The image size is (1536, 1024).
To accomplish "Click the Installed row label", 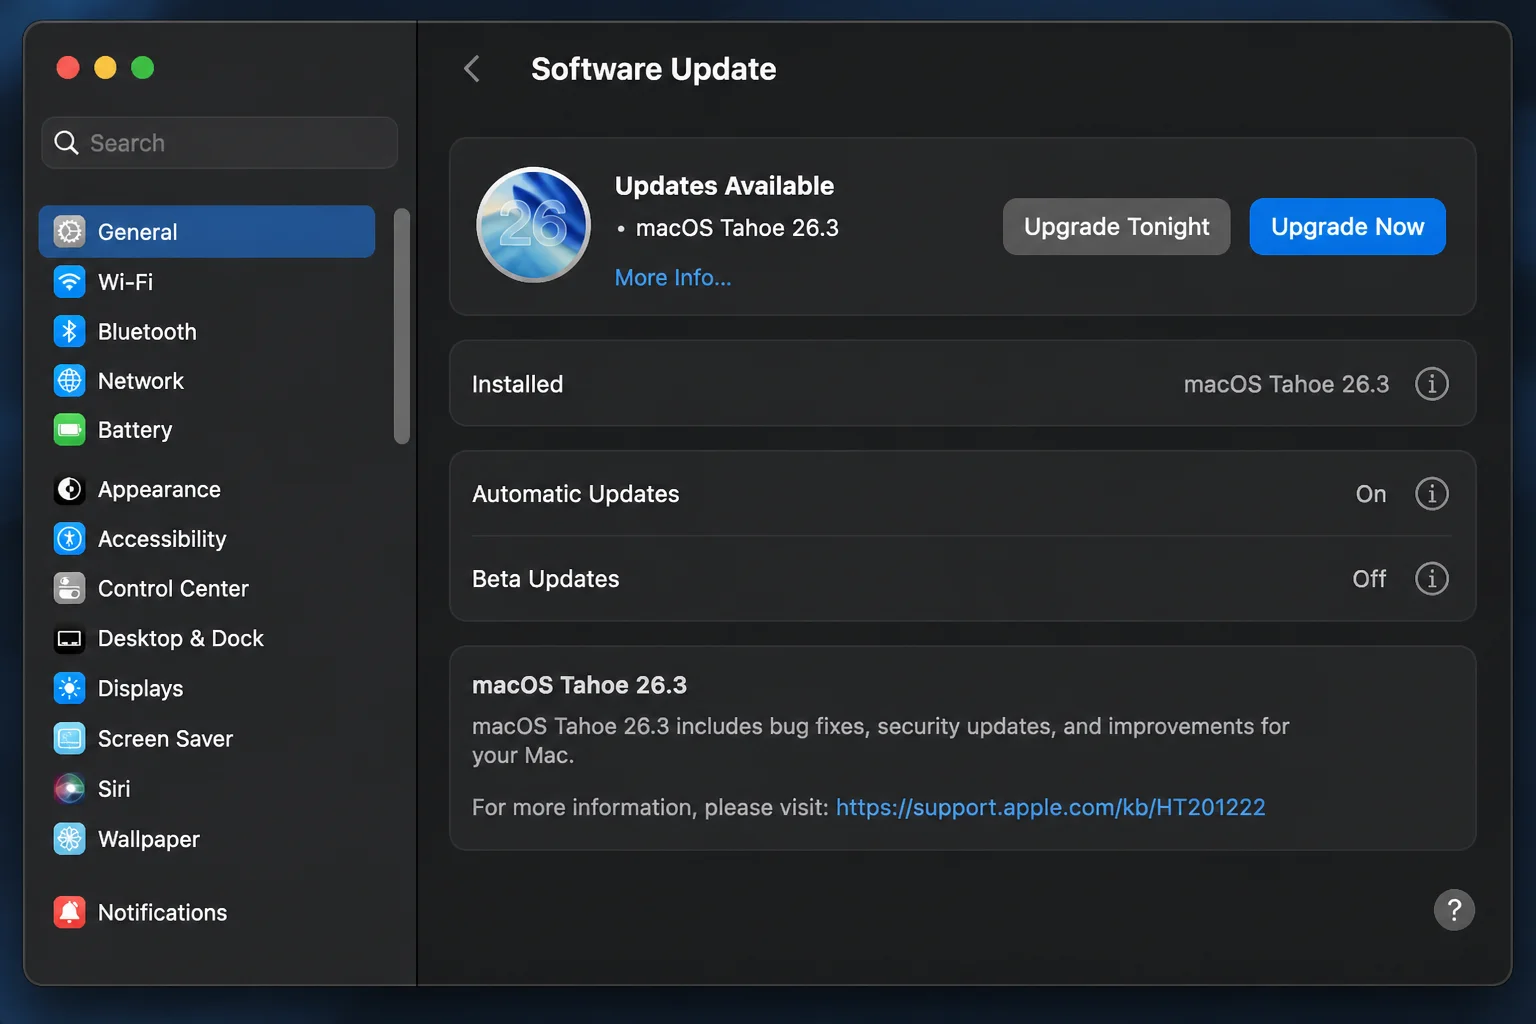I will (517, 384).
